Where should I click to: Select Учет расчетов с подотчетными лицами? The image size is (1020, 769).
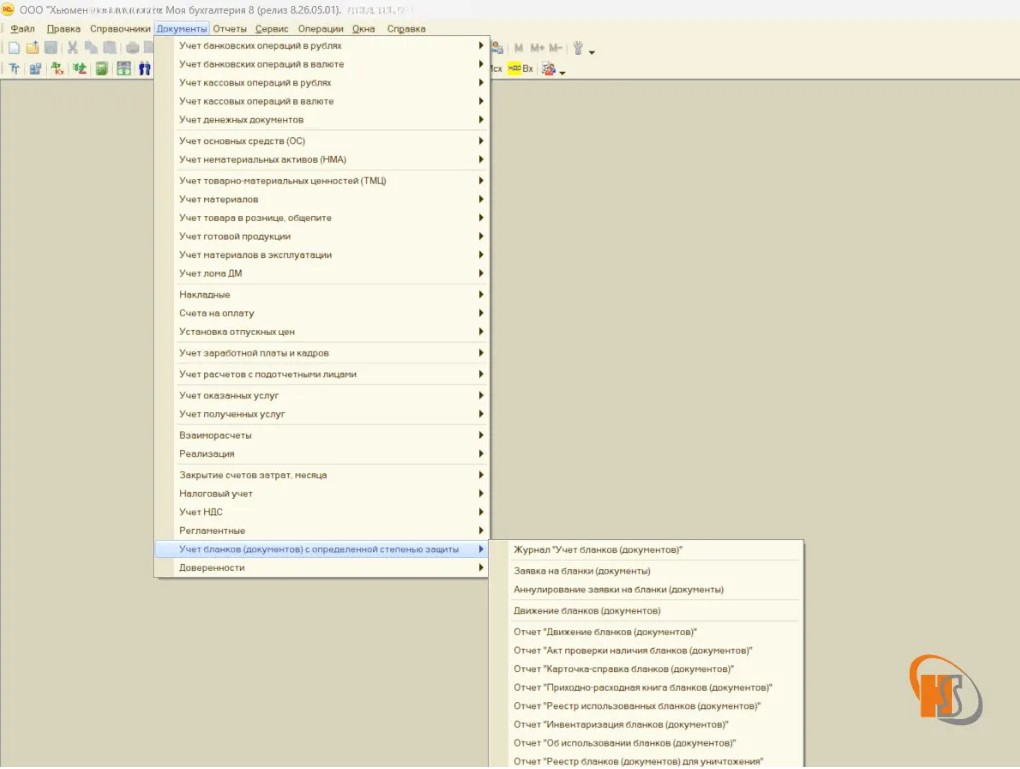tap(322, 374)
